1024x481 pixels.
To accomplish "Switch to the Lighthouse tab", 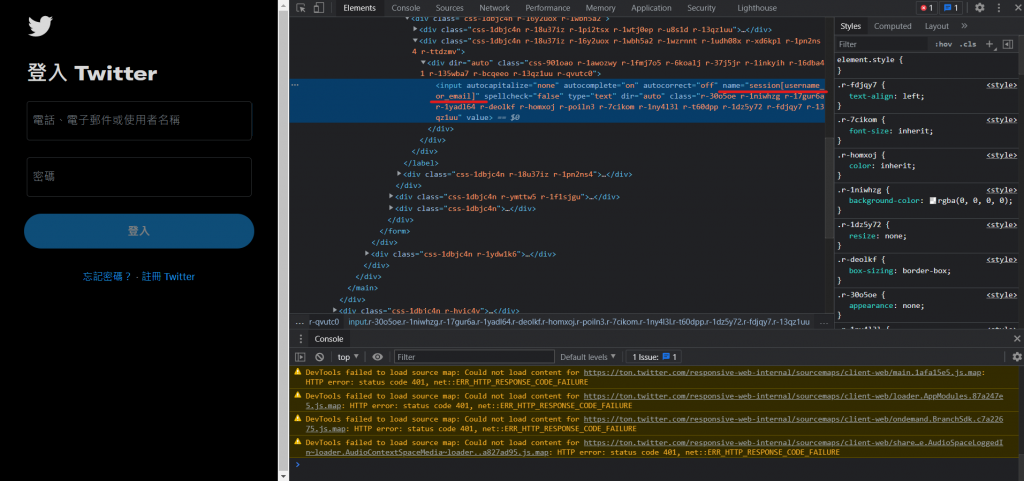I will pyautogui.click(x=757, y=8).
